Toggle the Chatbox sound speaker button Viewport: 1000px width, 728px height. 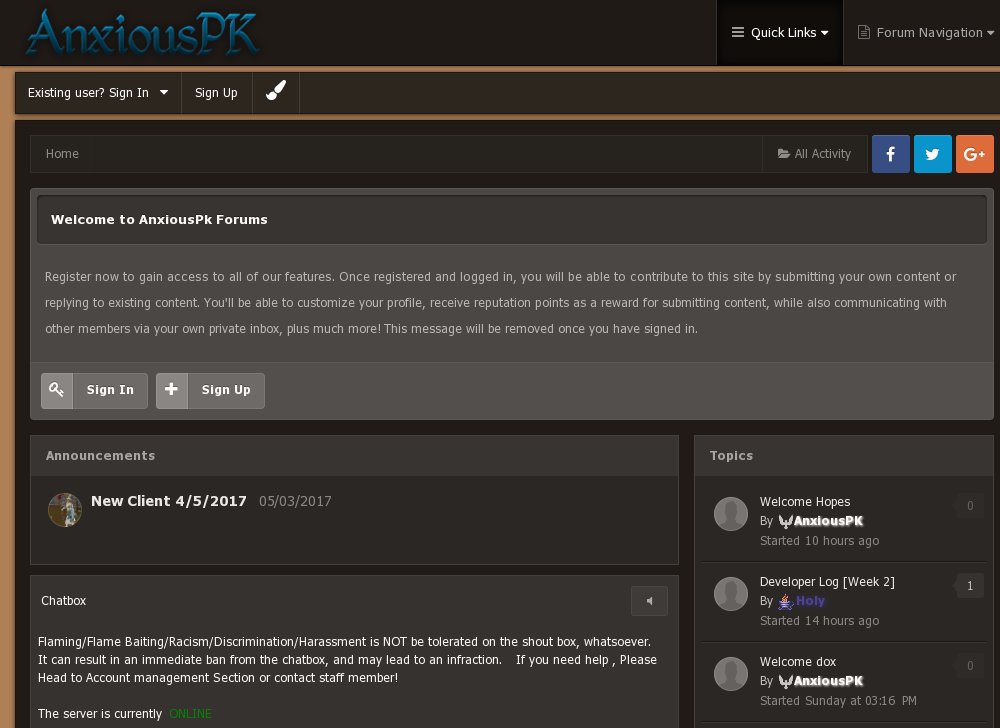pos(649,601)
